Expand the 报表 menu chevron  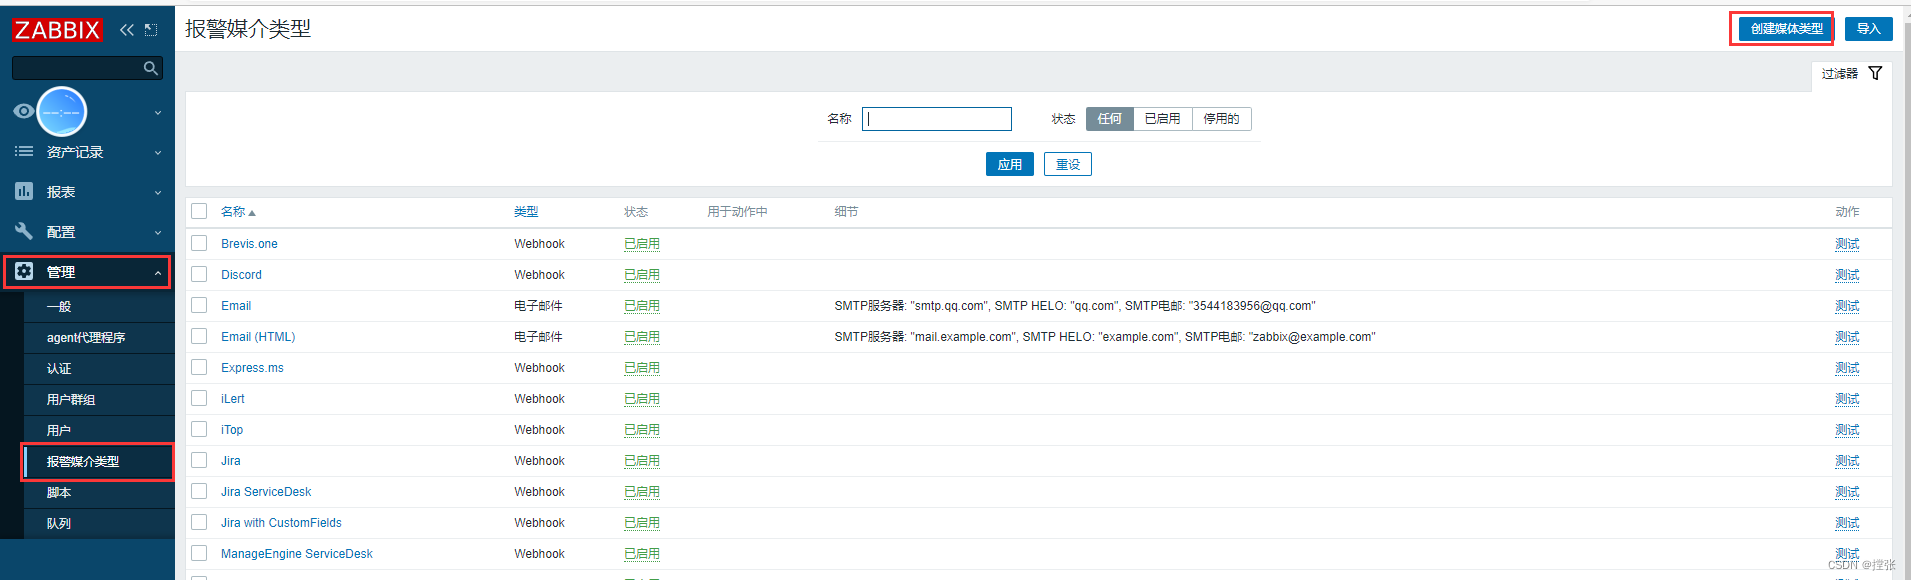pos(158,193)
